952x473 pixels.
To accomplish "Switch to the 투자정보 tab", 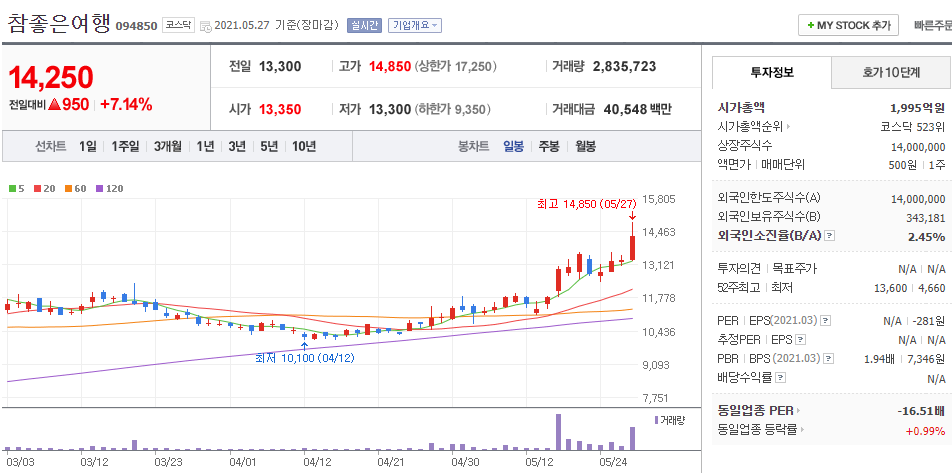I will point(772,73).
